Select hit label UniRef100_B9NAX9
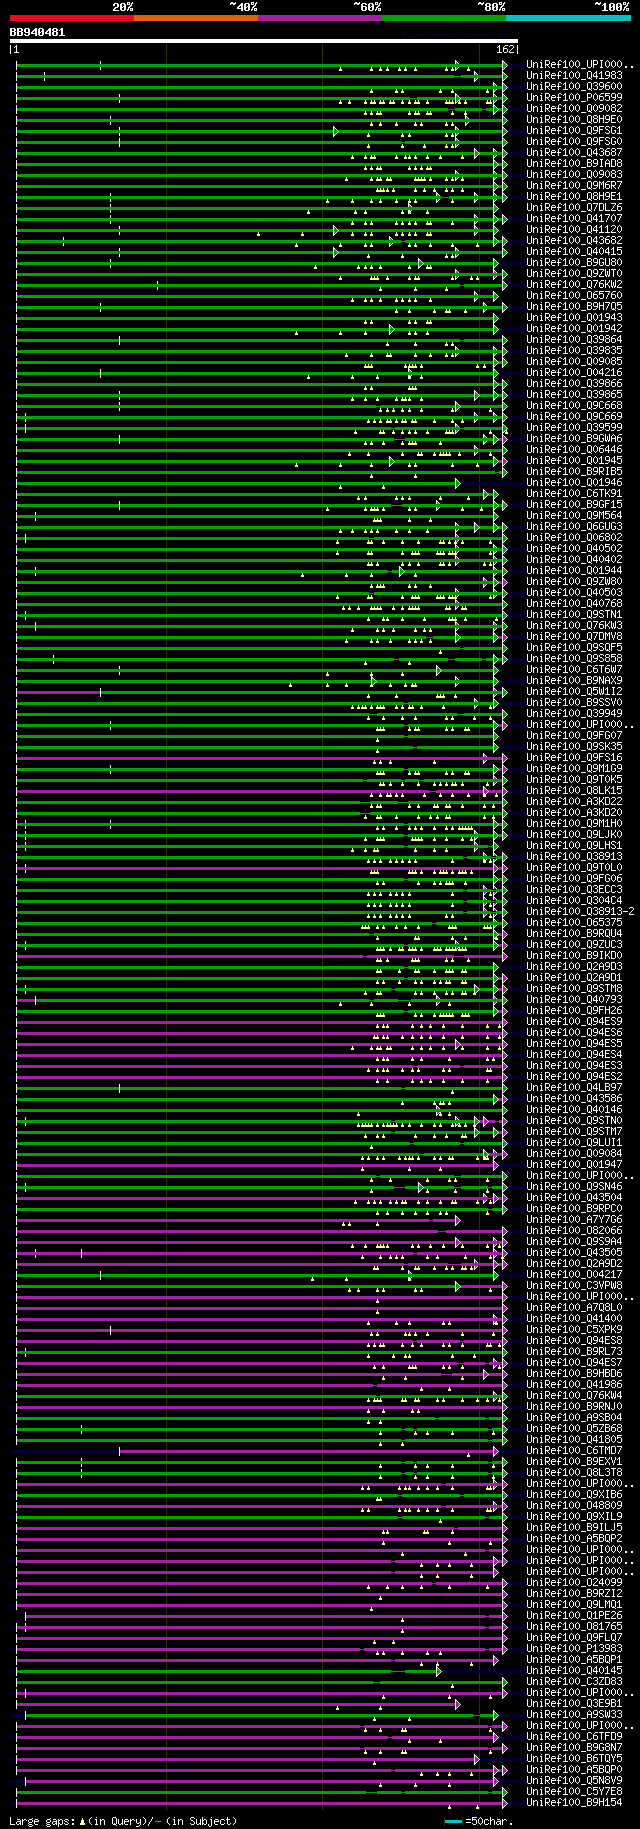Viewport: 640px width, 1829px height. [x=574, y=681]
